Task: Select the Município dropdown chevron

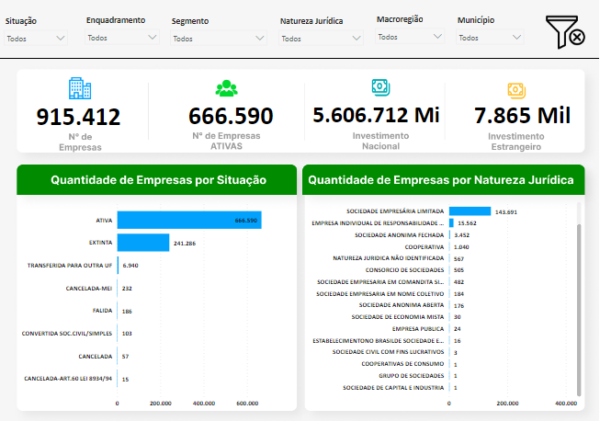Action: pos(517,38)
